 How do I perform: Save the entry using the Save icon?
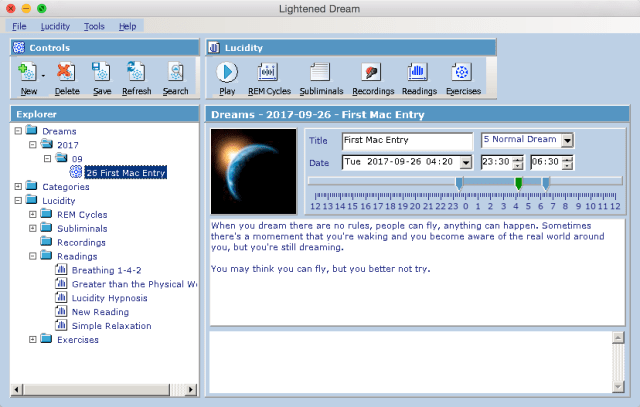coord(101,73)
